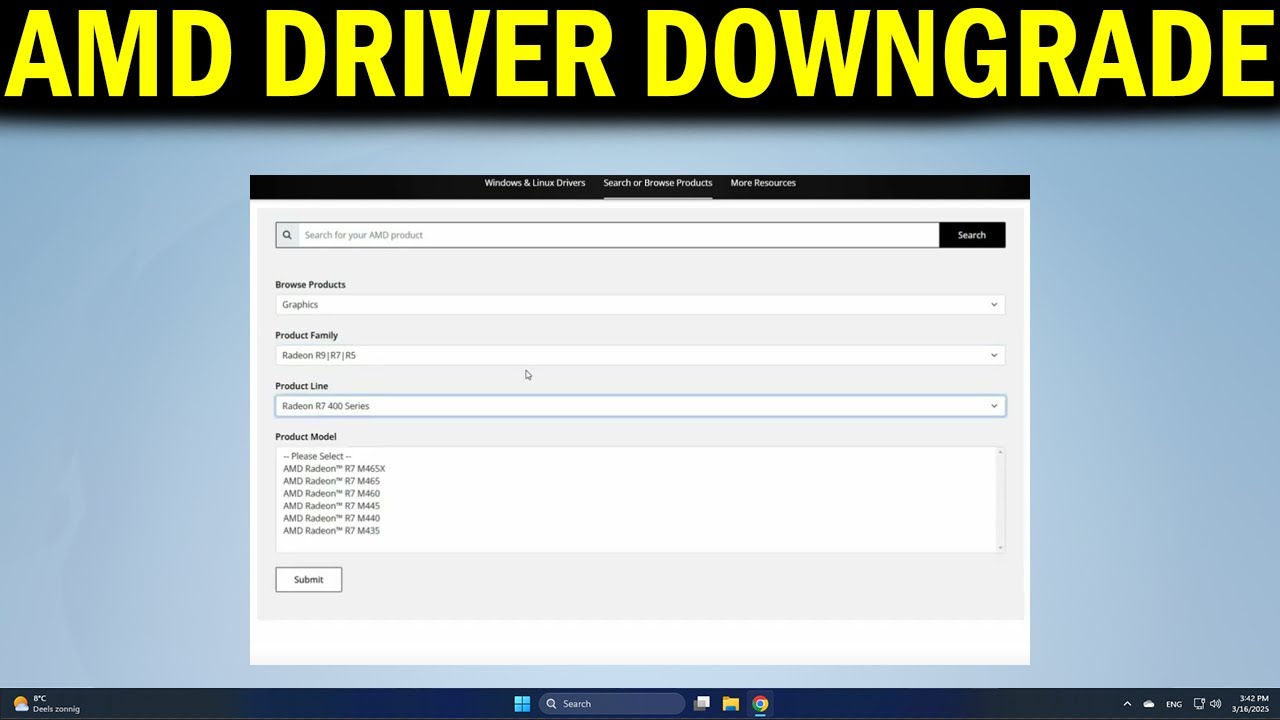The image size is (1280, 720).
Task: Click the magnifier icon in AMD search bar
Action: click(287, 235)
